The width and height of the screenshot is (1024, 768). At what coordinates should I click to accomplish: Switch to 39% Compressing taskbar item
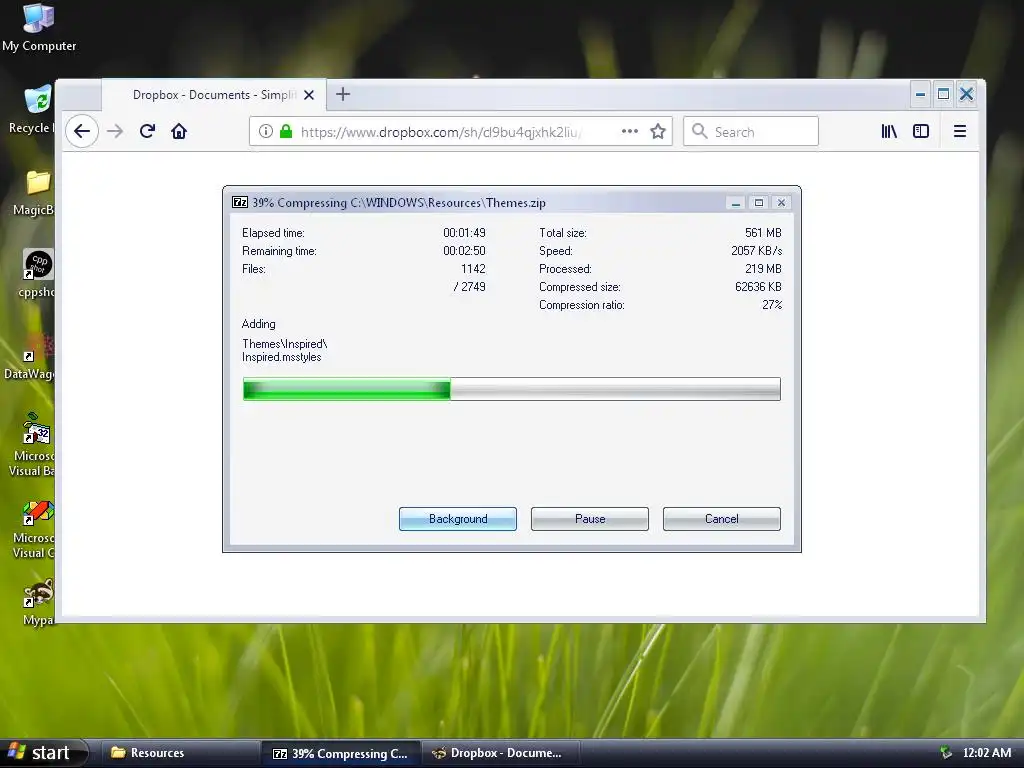click(x=341, y=753)
